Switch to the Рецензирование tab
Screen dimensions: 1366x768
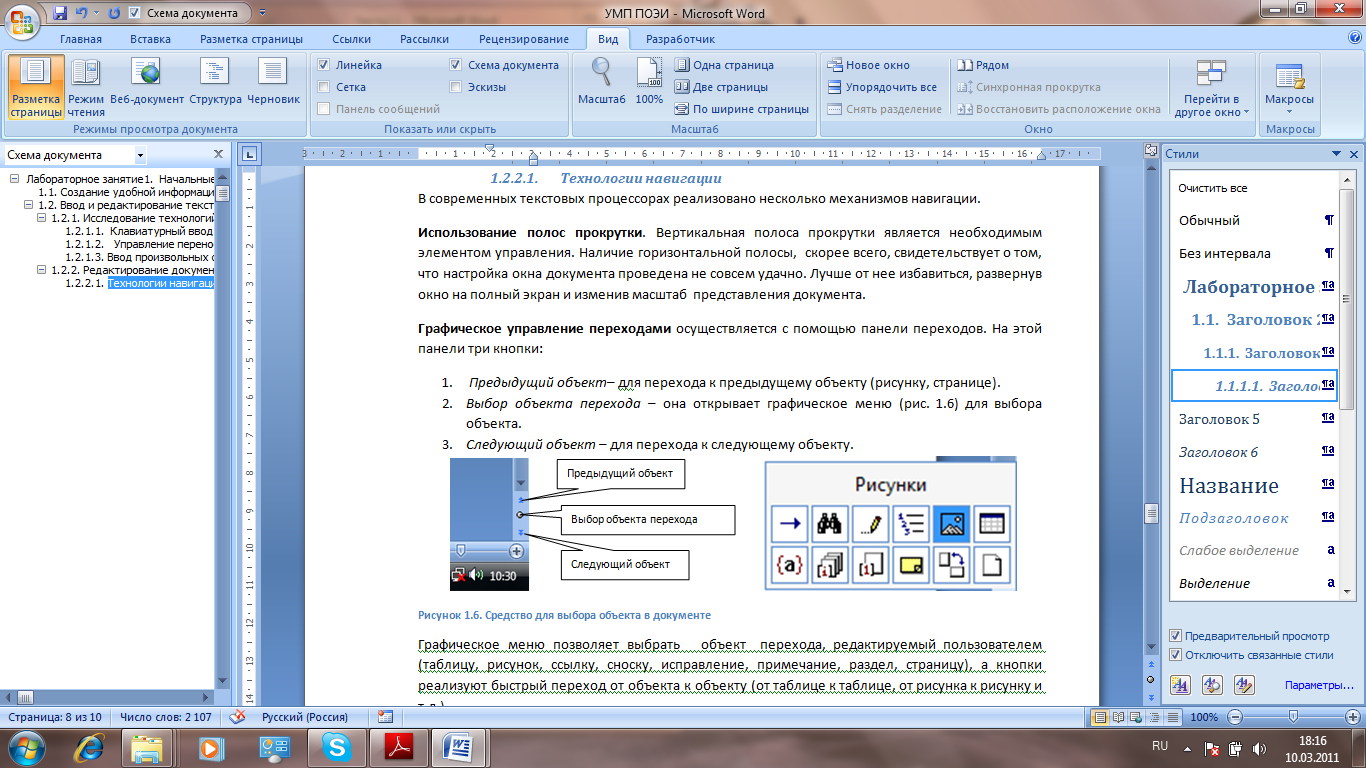[524, 39]
